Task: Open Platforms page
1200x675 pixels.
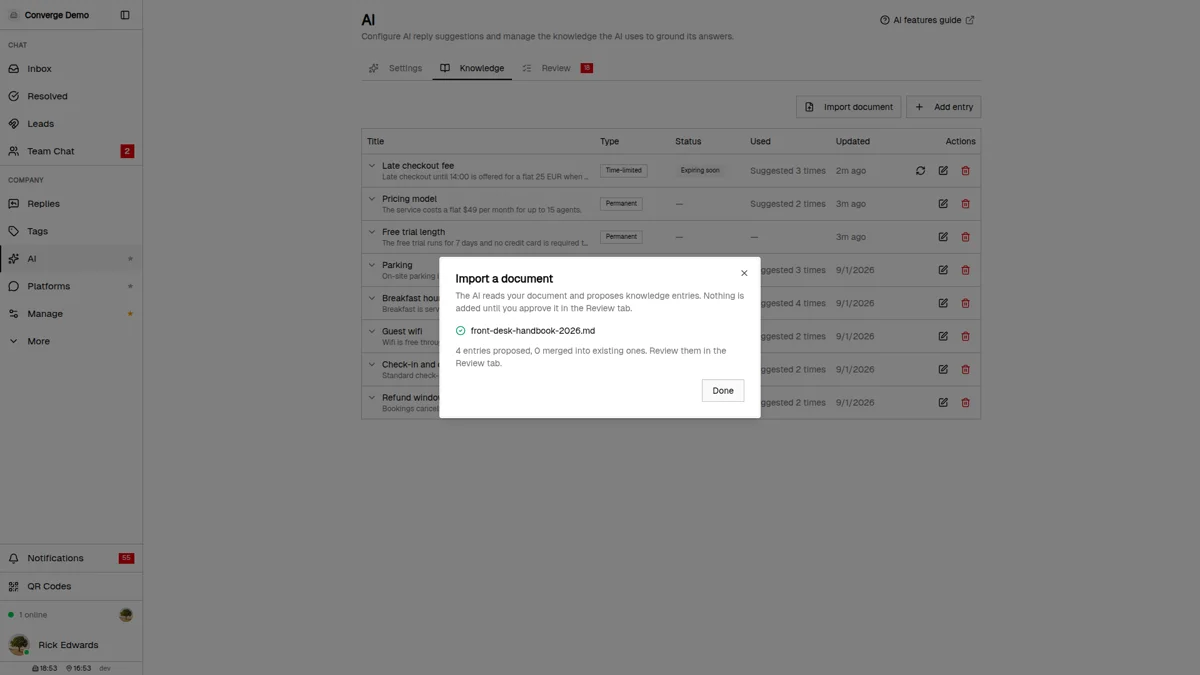Action: click(x=71, y=286)
